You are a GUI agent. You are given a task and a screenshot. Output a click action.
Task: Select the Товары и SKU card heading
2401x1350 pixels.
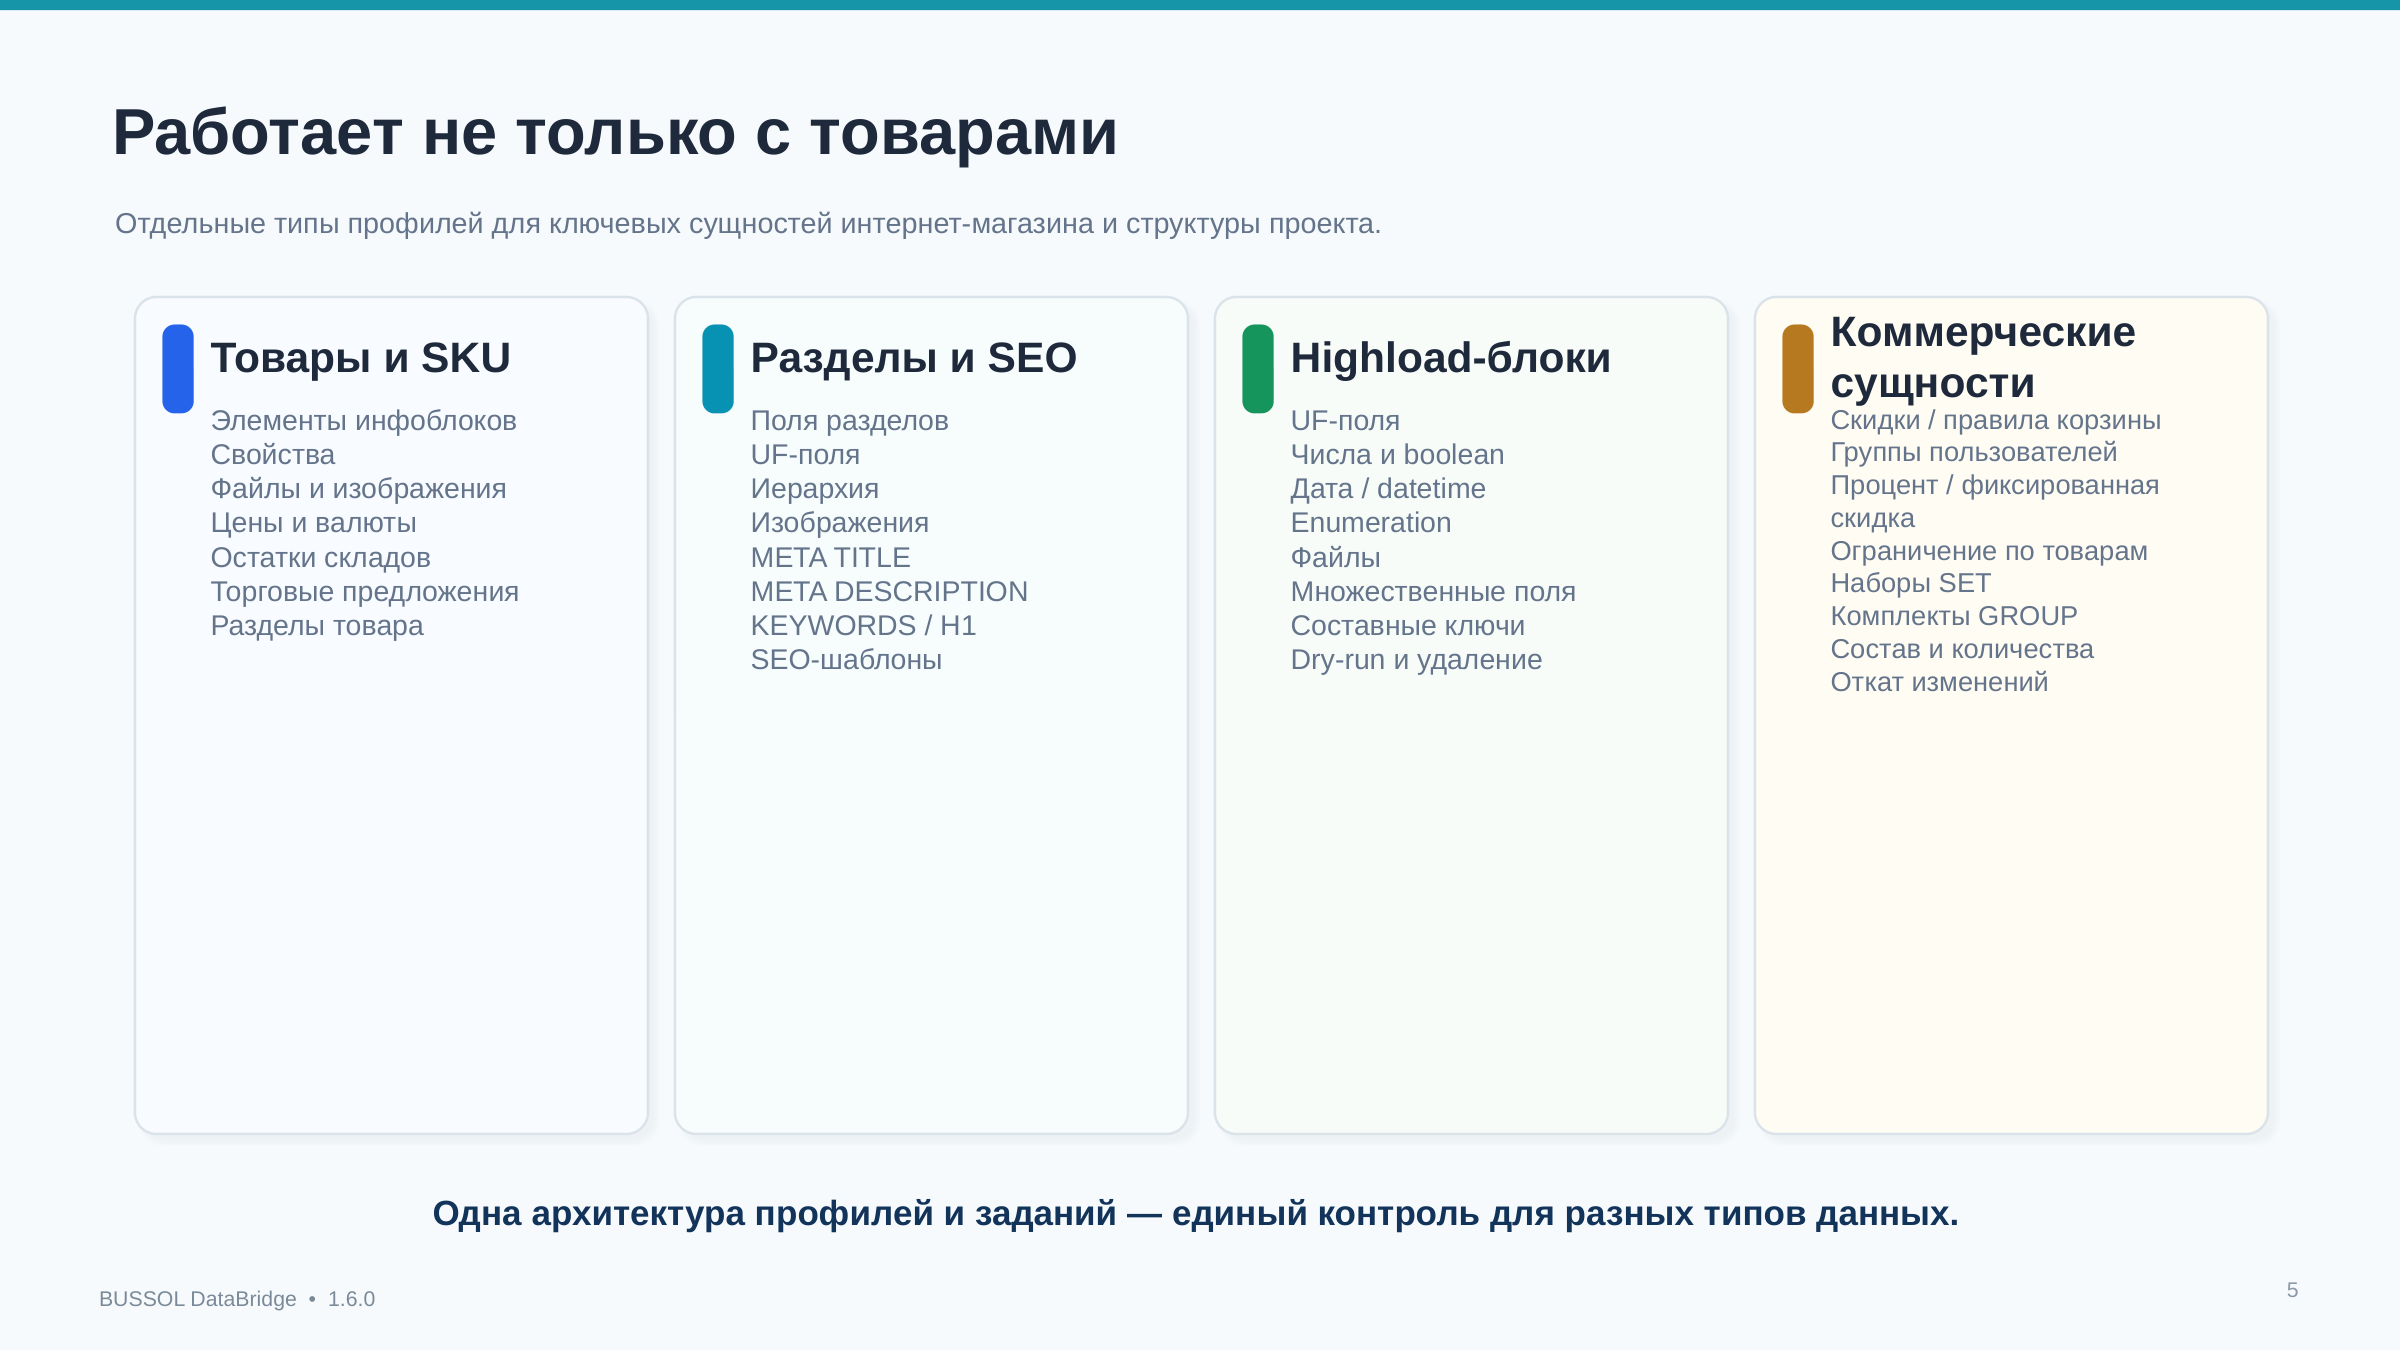pos(360,358)
